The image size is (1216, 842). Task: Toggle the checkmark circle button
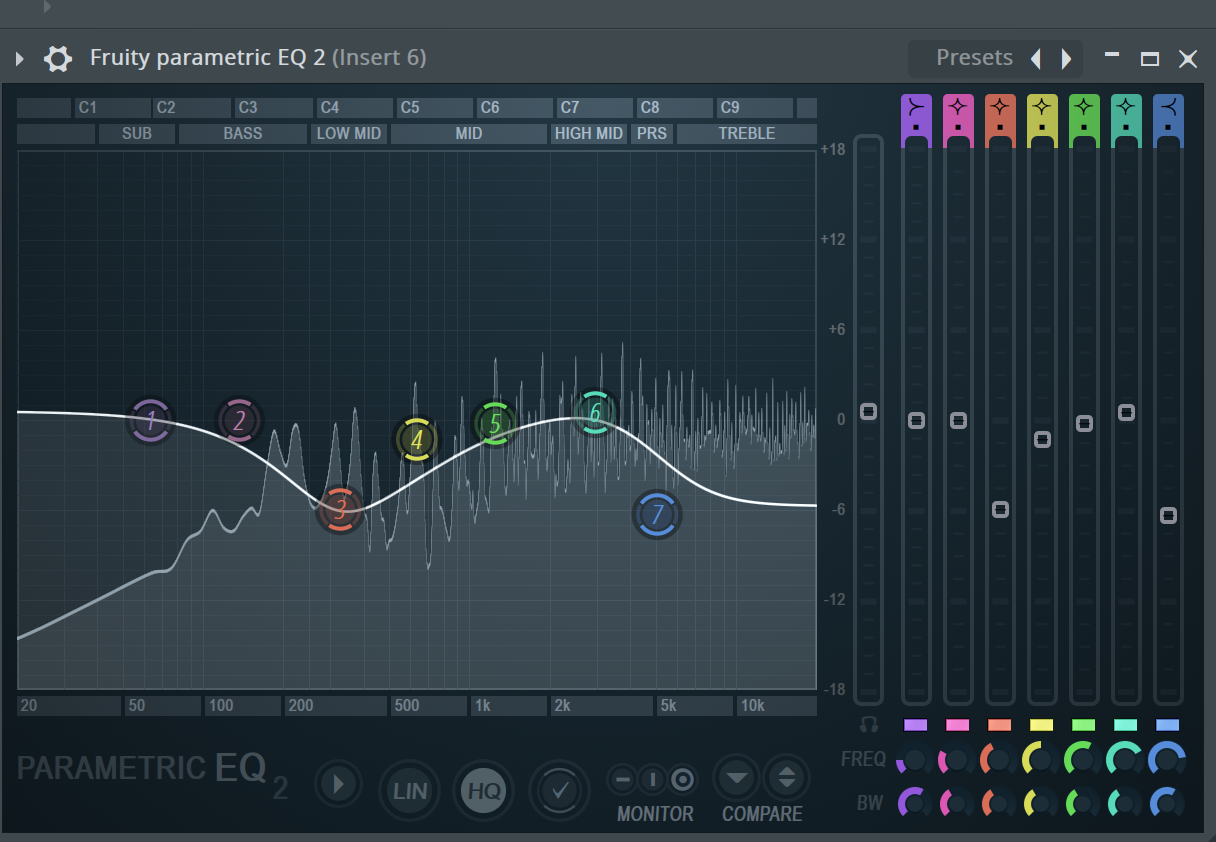pyautogui.click(x=560, y=791)
